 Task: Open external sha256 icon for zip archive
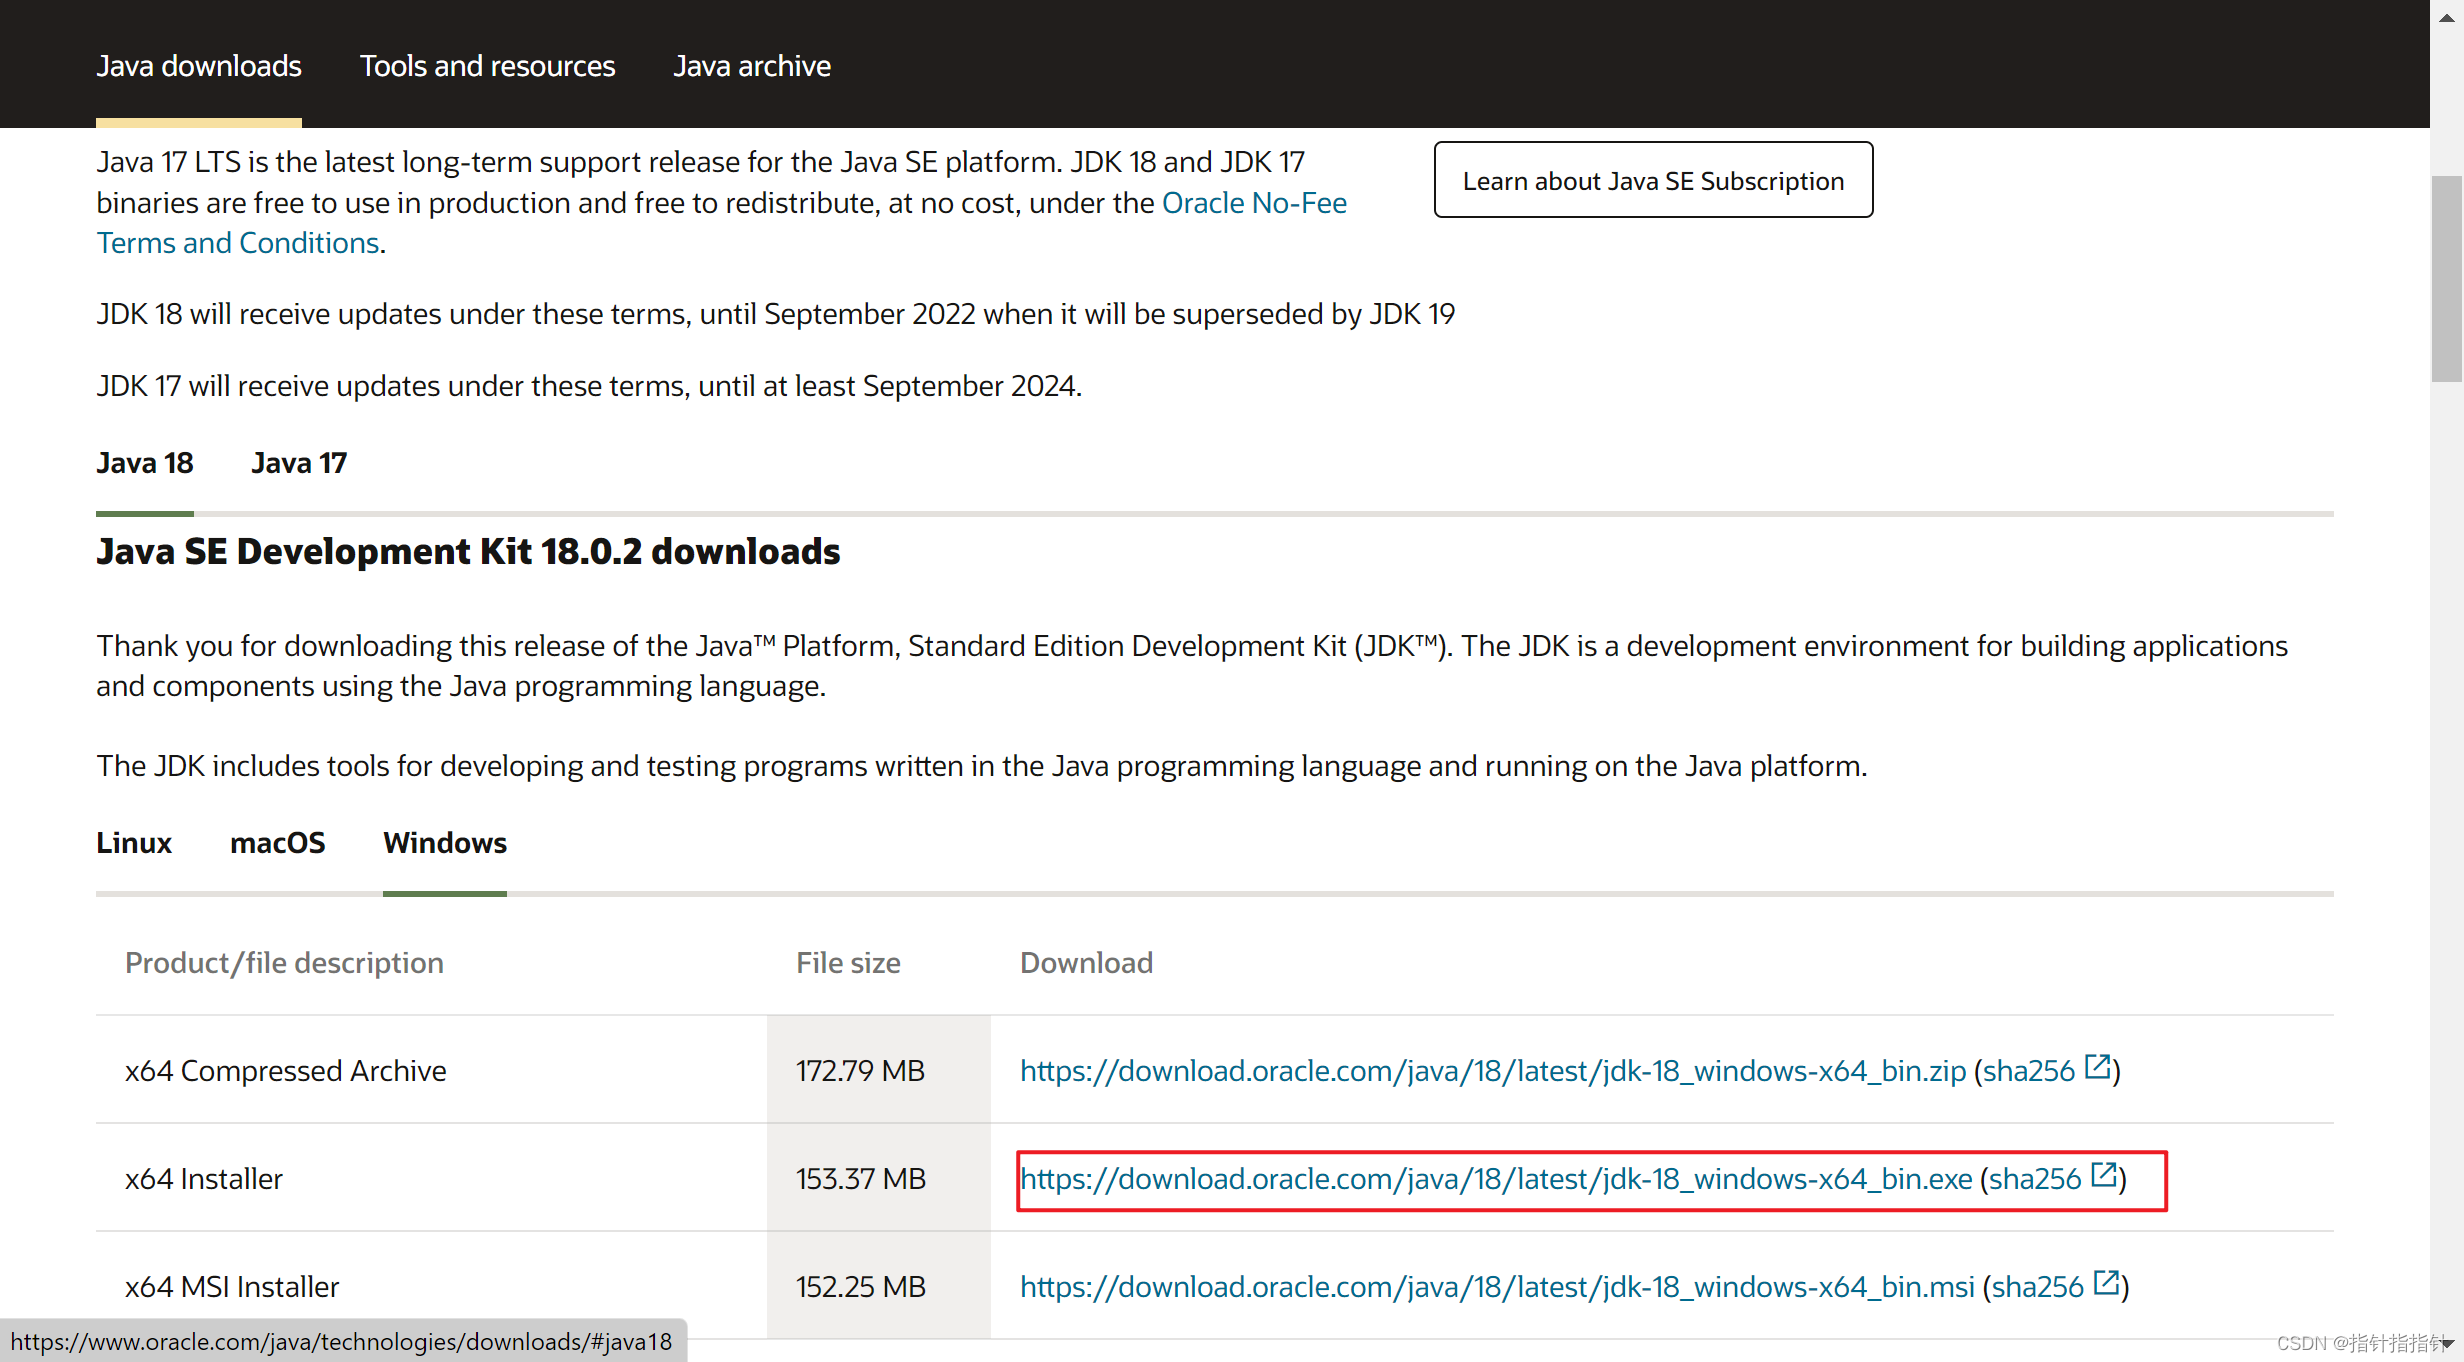pyautogui.click(x=2097, y=1068)
